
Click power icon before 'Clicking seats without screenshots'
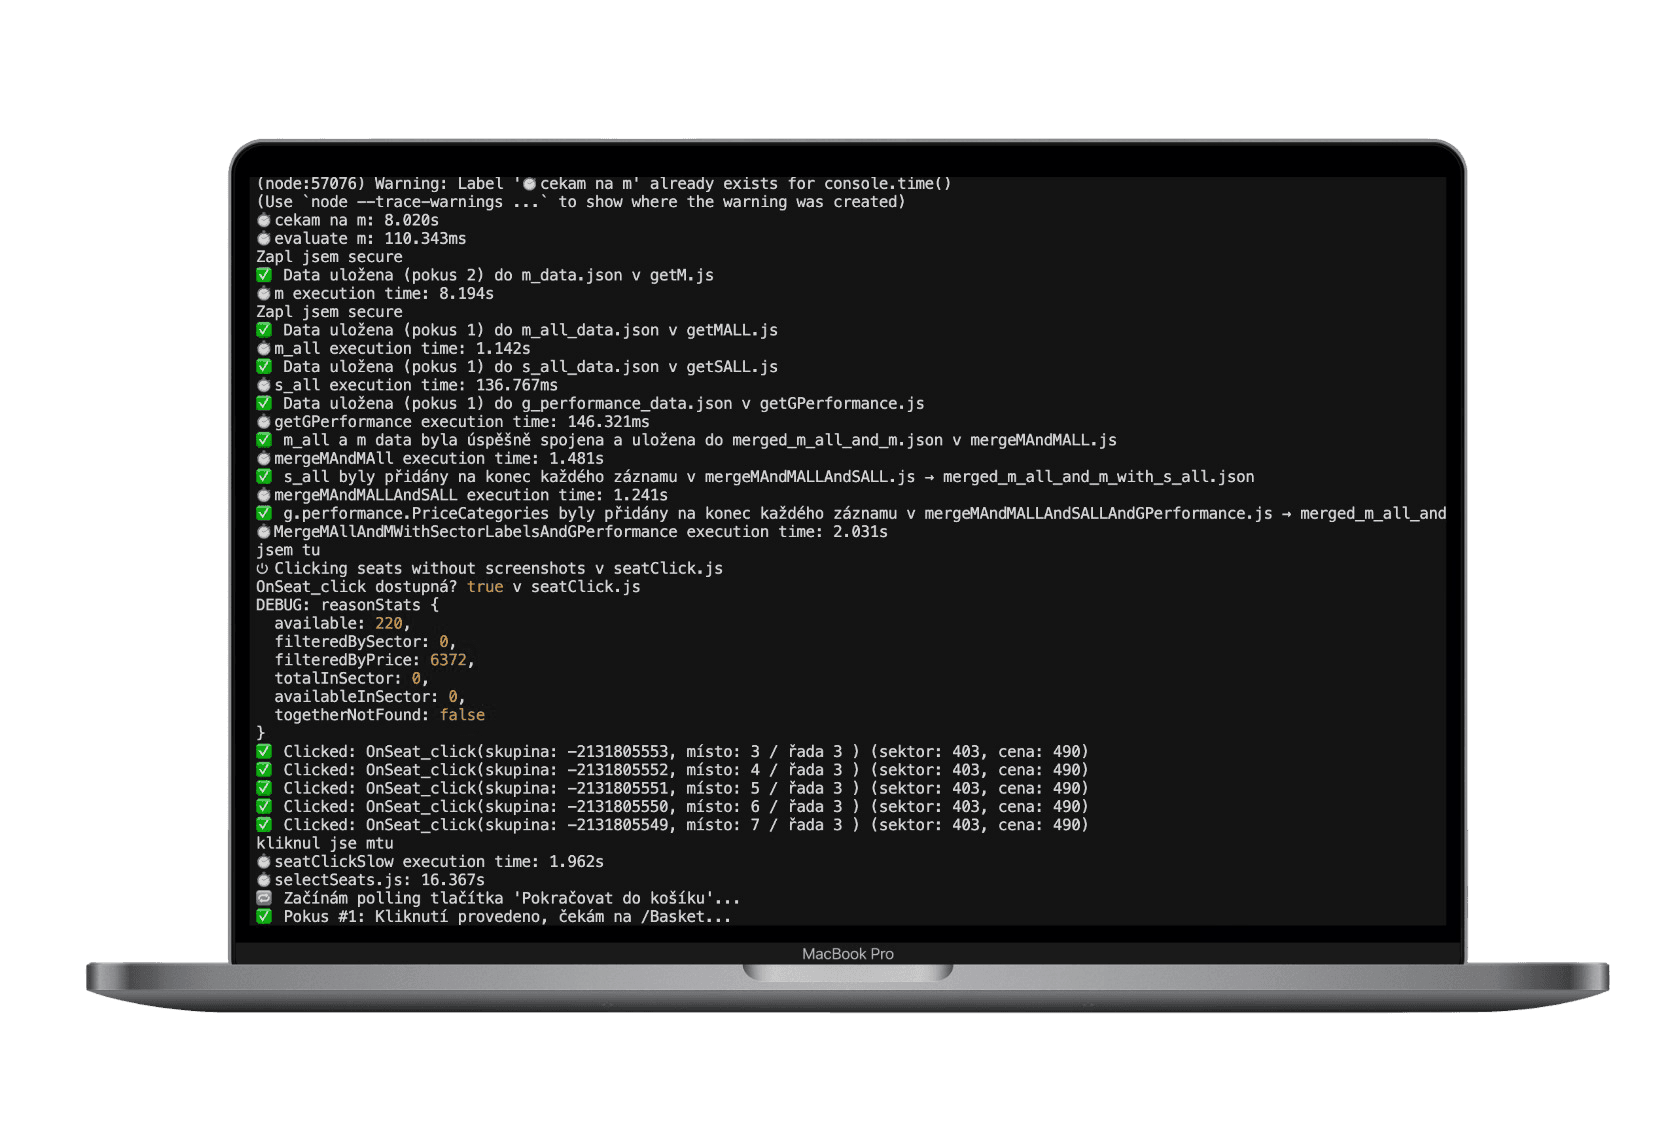(263, 568)
